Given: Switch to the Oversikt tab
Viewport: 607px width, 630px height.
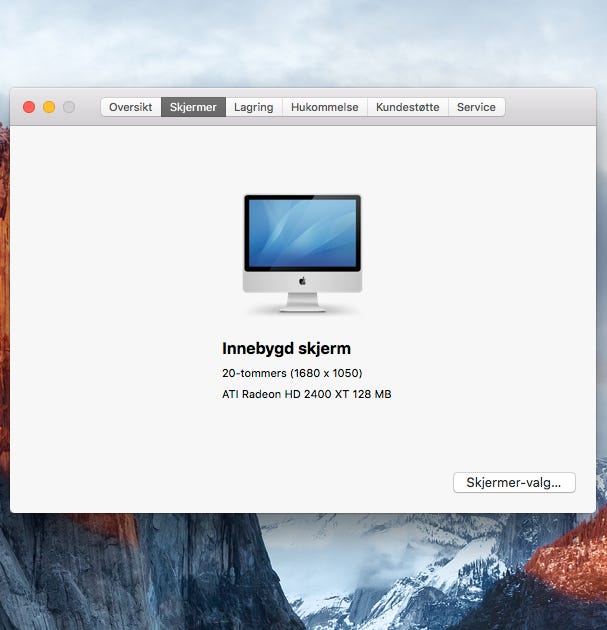Looking at the screenshot, I should click(131, 107).
